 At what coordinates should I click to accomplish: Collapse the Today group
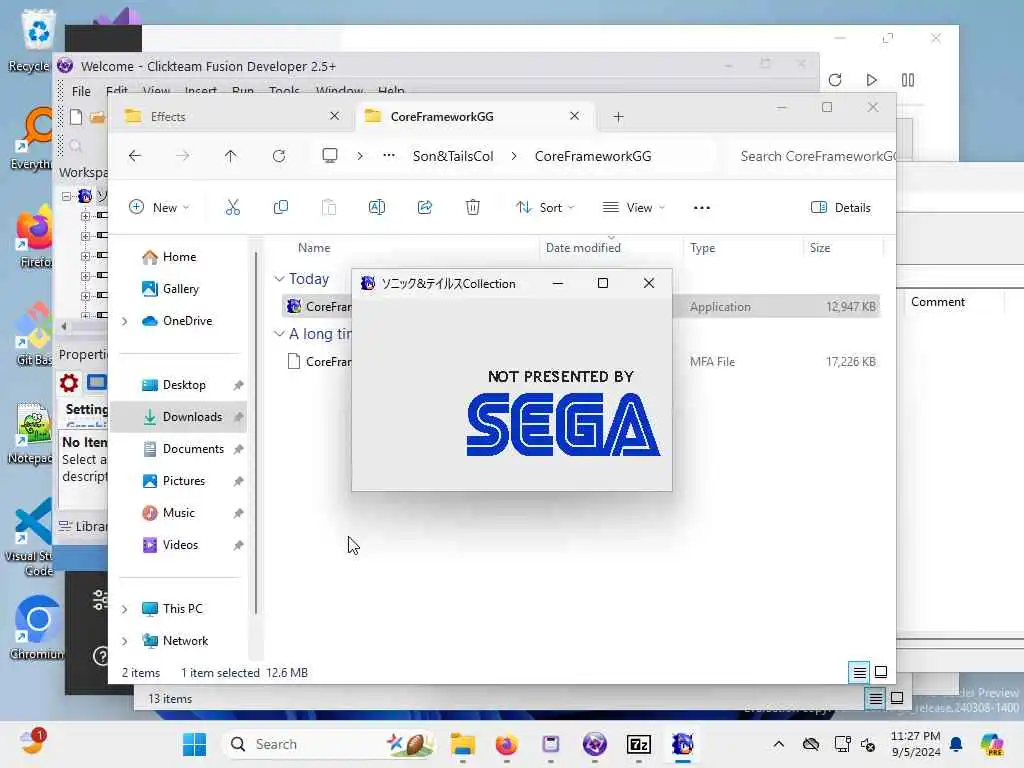click(x=280, y=279)
